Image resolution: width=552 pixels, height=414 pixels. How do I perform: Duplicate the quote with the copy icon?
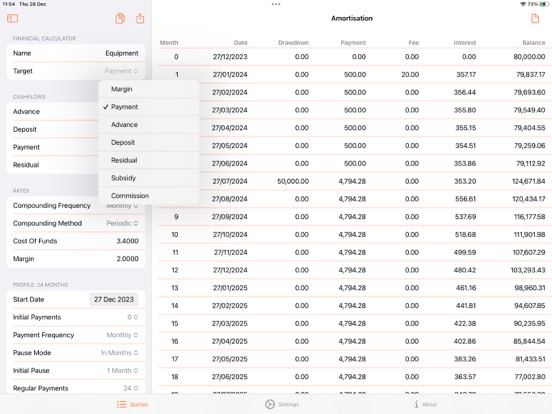tap(120, 18)
